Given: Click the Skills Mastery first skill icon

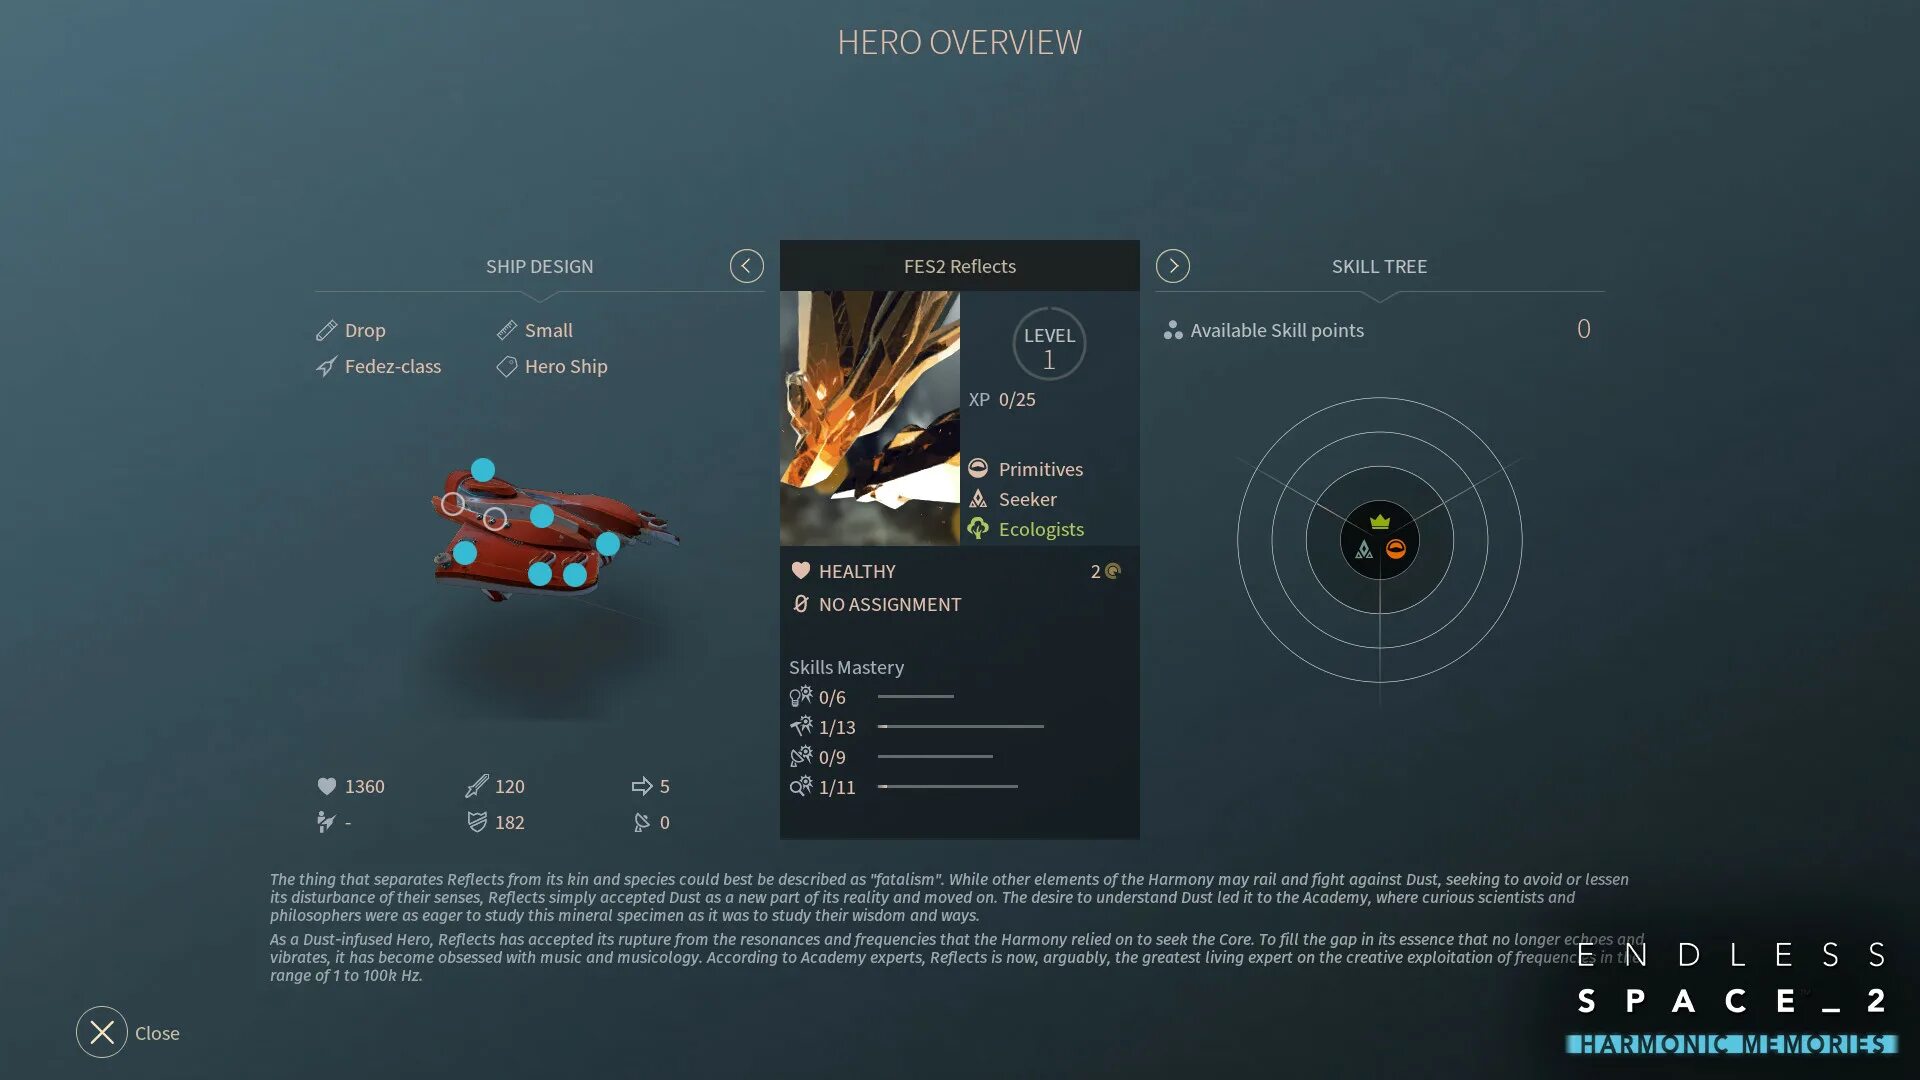Looking at the screenshot, I should coord(800,696).
